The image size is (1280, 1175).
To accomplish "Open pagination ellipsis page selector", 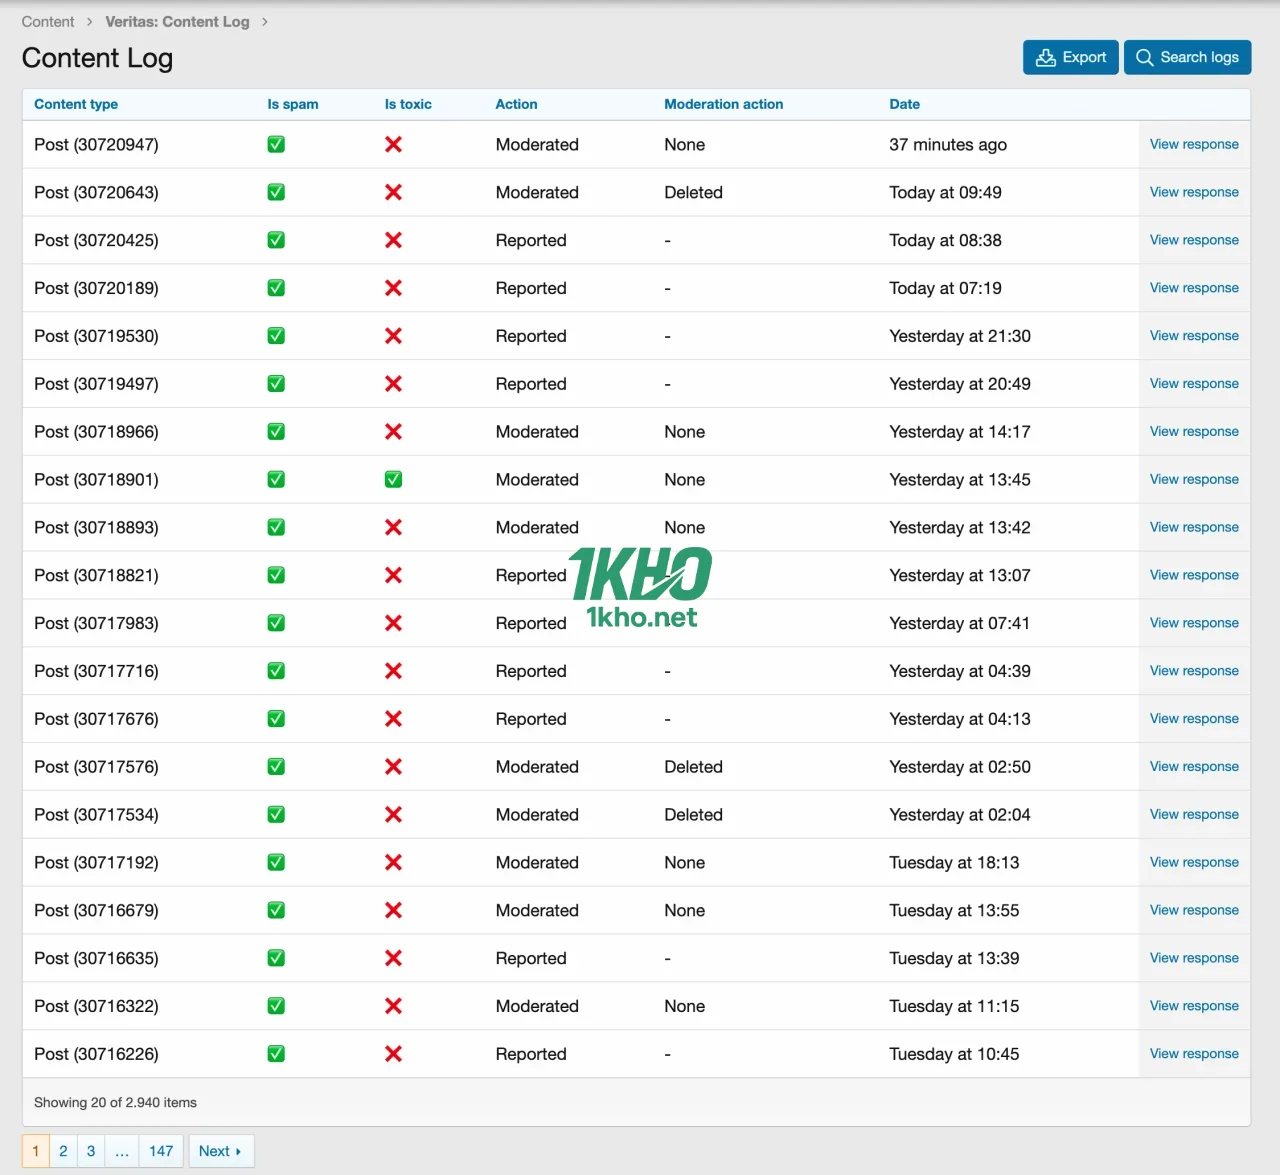I will (x=122, y=1151).
